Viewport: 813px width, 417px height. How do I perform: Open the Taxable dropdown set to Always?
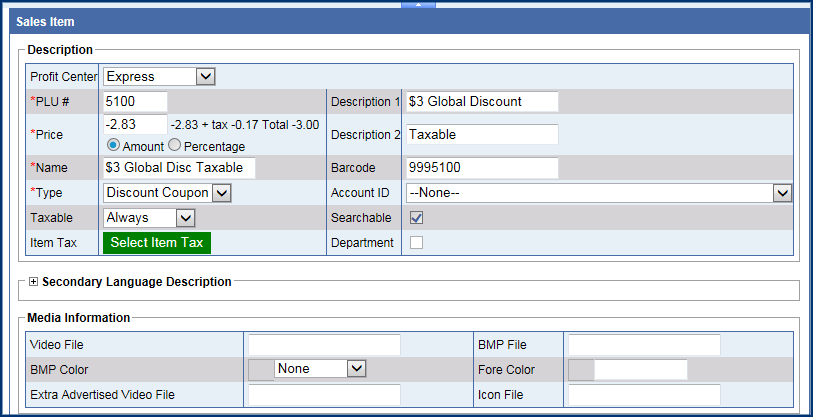click(184, 217)
